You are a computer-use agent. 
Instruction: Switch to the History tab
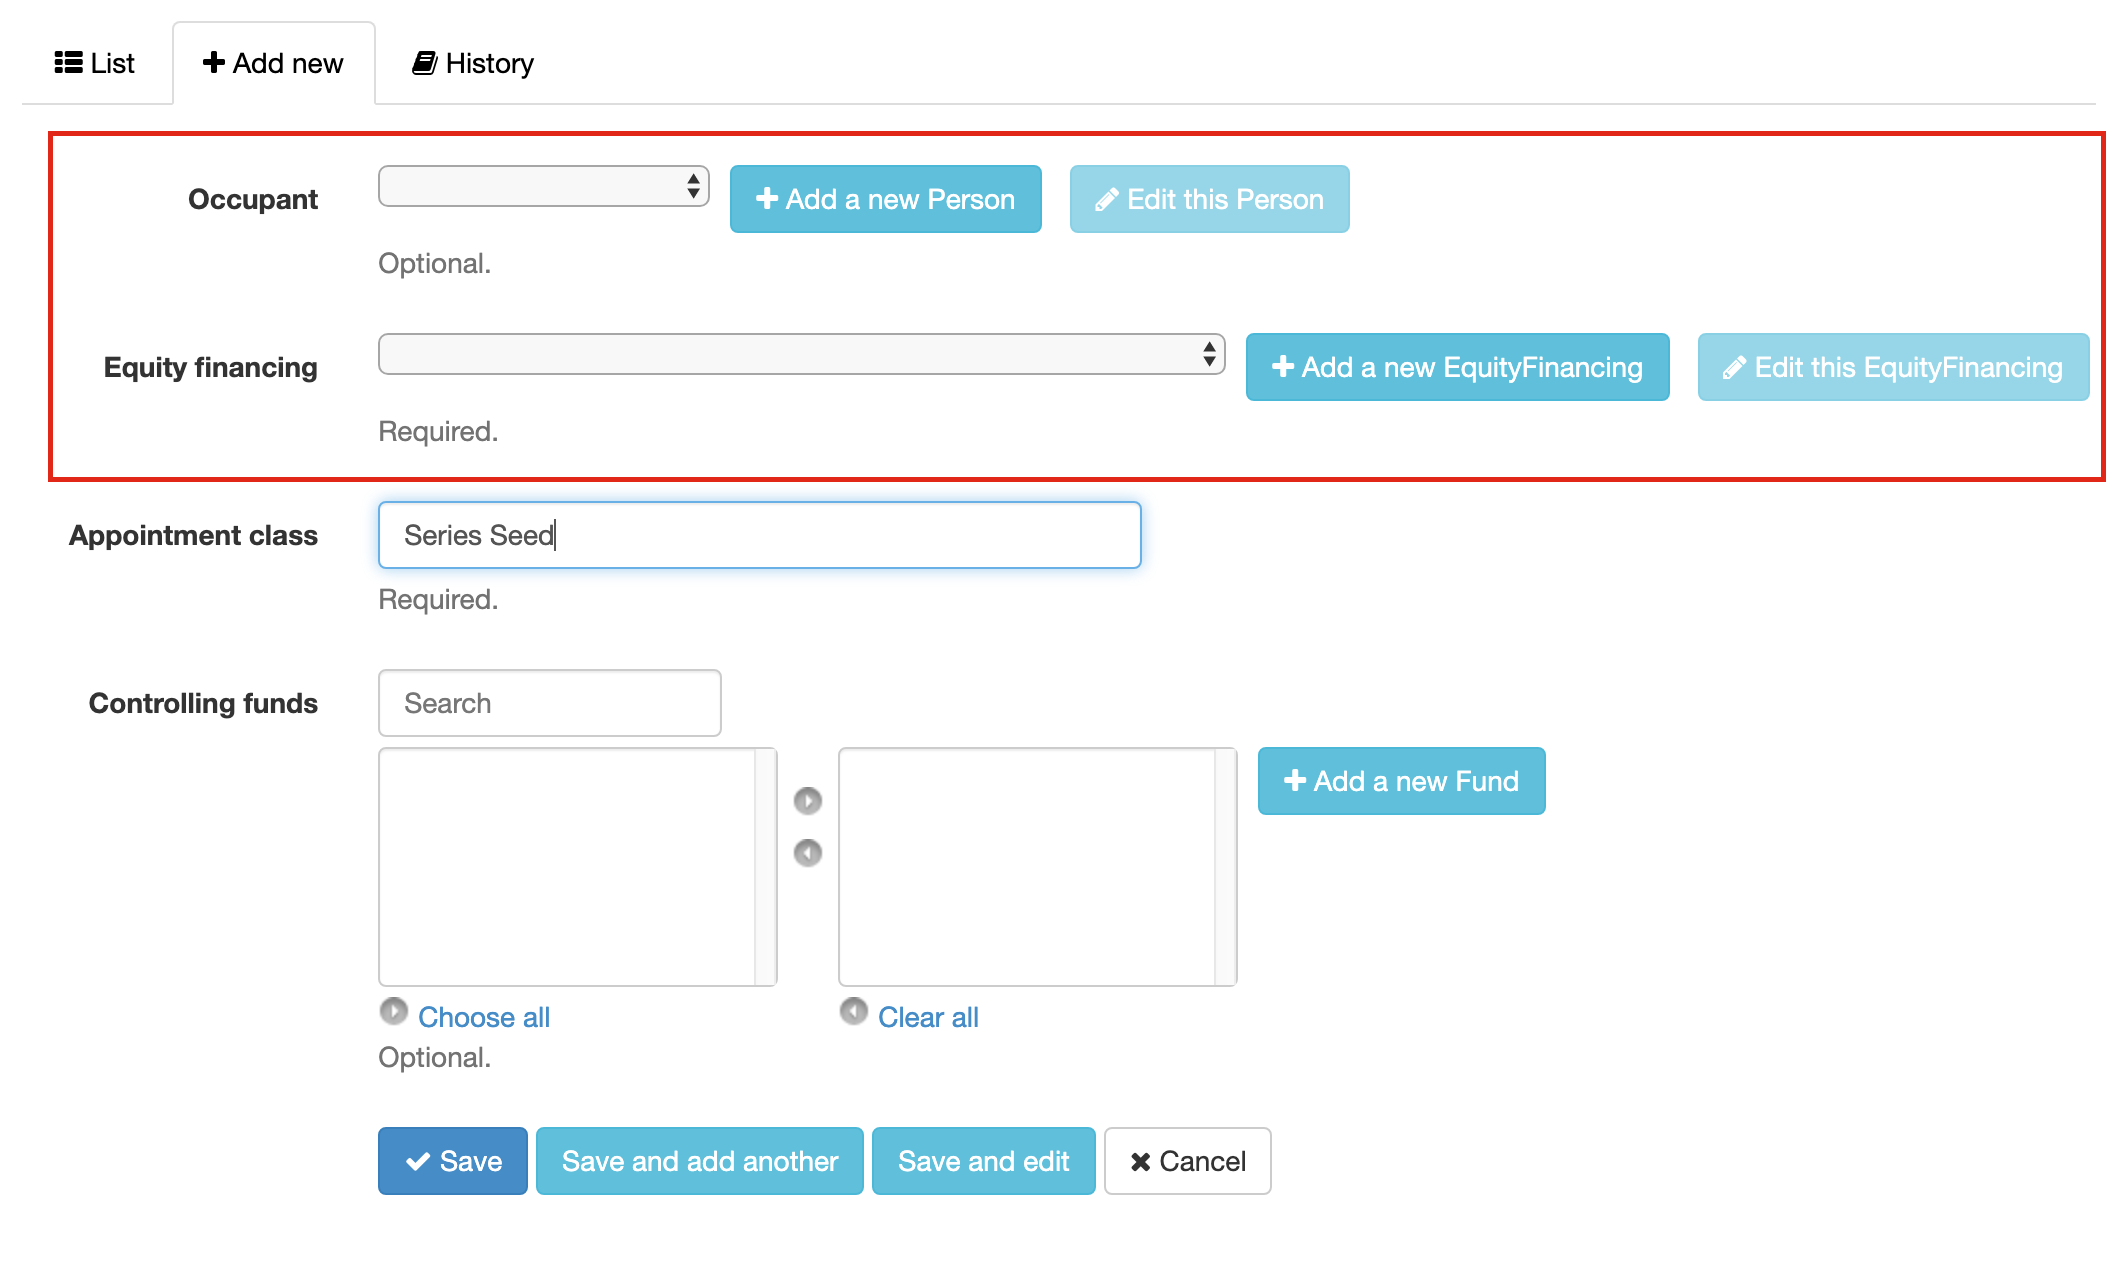coord(473,63)
